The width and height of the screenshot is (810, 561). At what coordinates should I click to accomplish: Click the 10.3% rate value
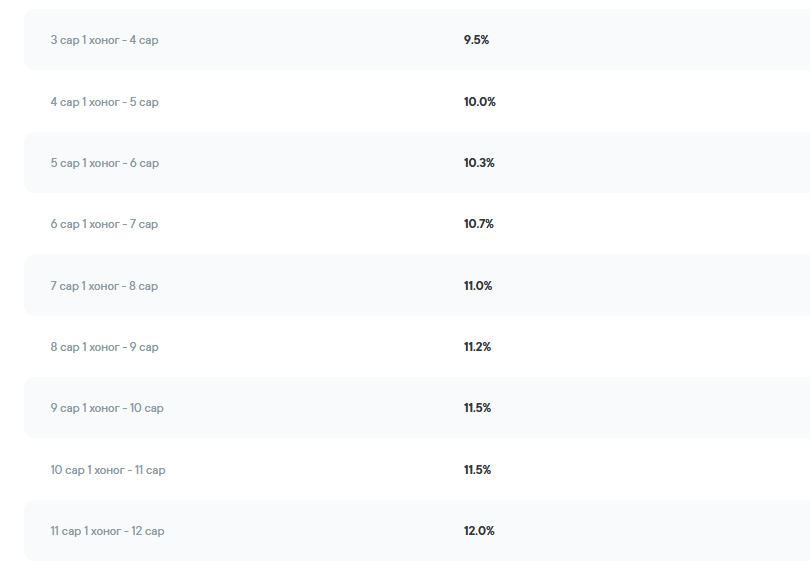pyautogui.click(x=479, y=163)
